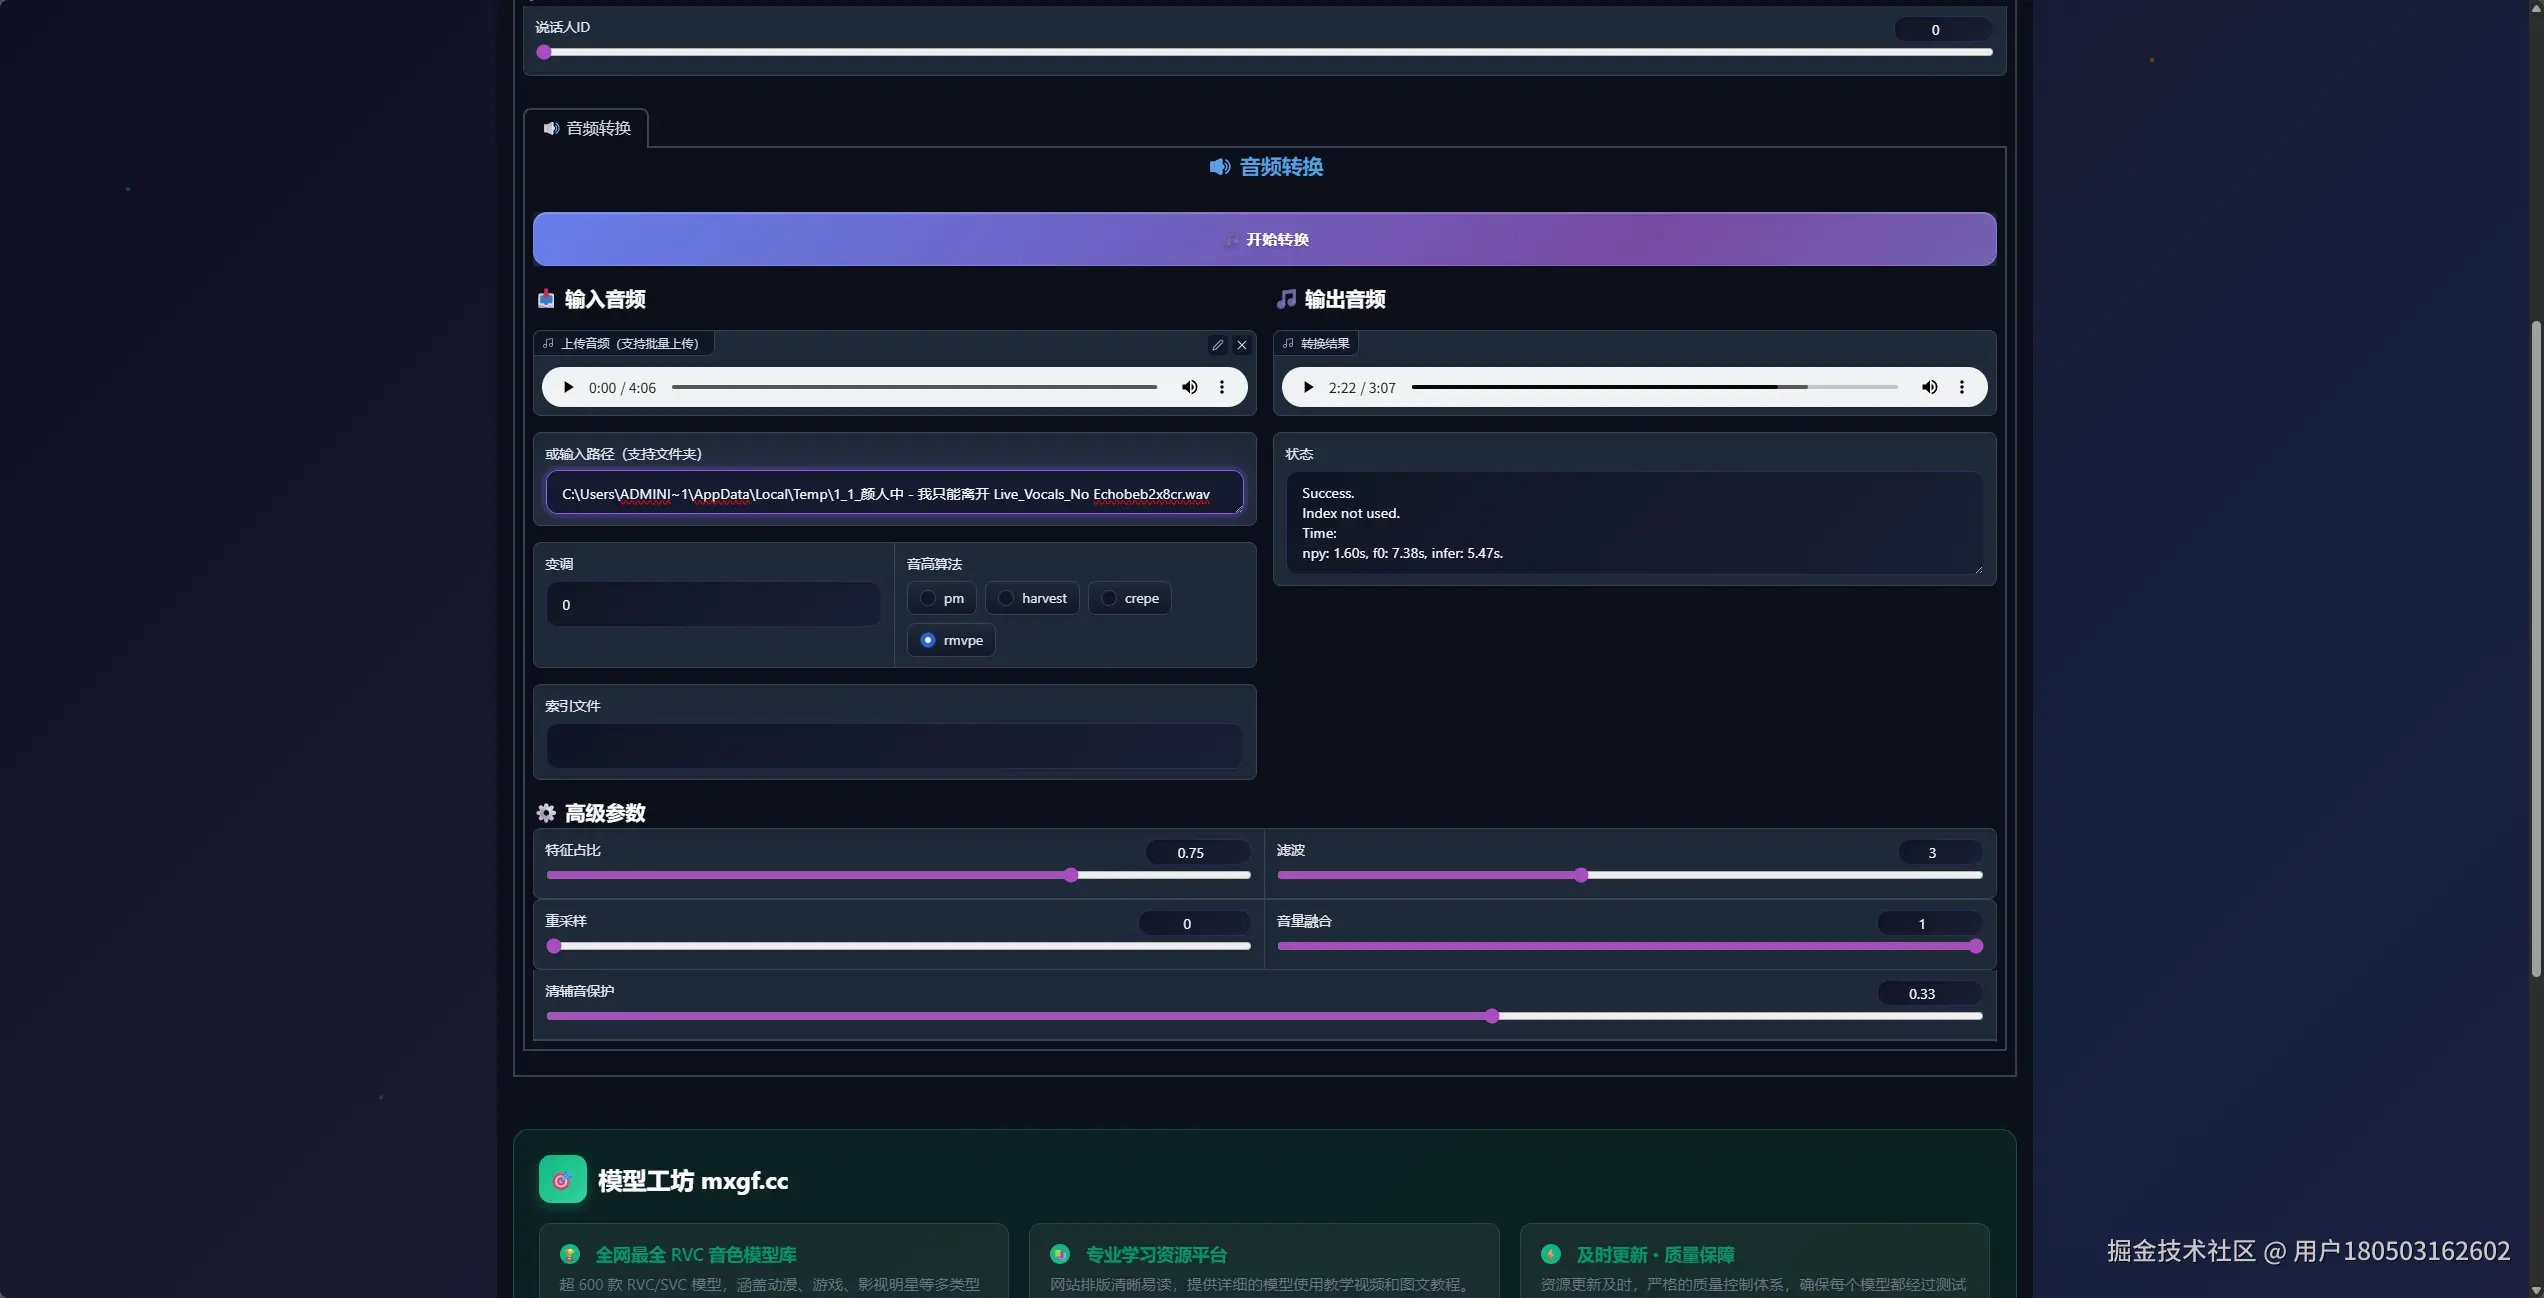Select the pm pitch algorithm
The height and width of the screenshot is (1298, 2544).
pos(929,599)
